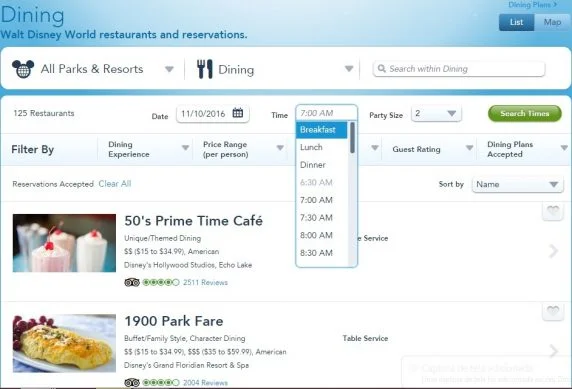The height and width of the screenshot is (389, 572).
Task: Expand Dining Plans Accepted filter
Action: (x=564, y=148)
